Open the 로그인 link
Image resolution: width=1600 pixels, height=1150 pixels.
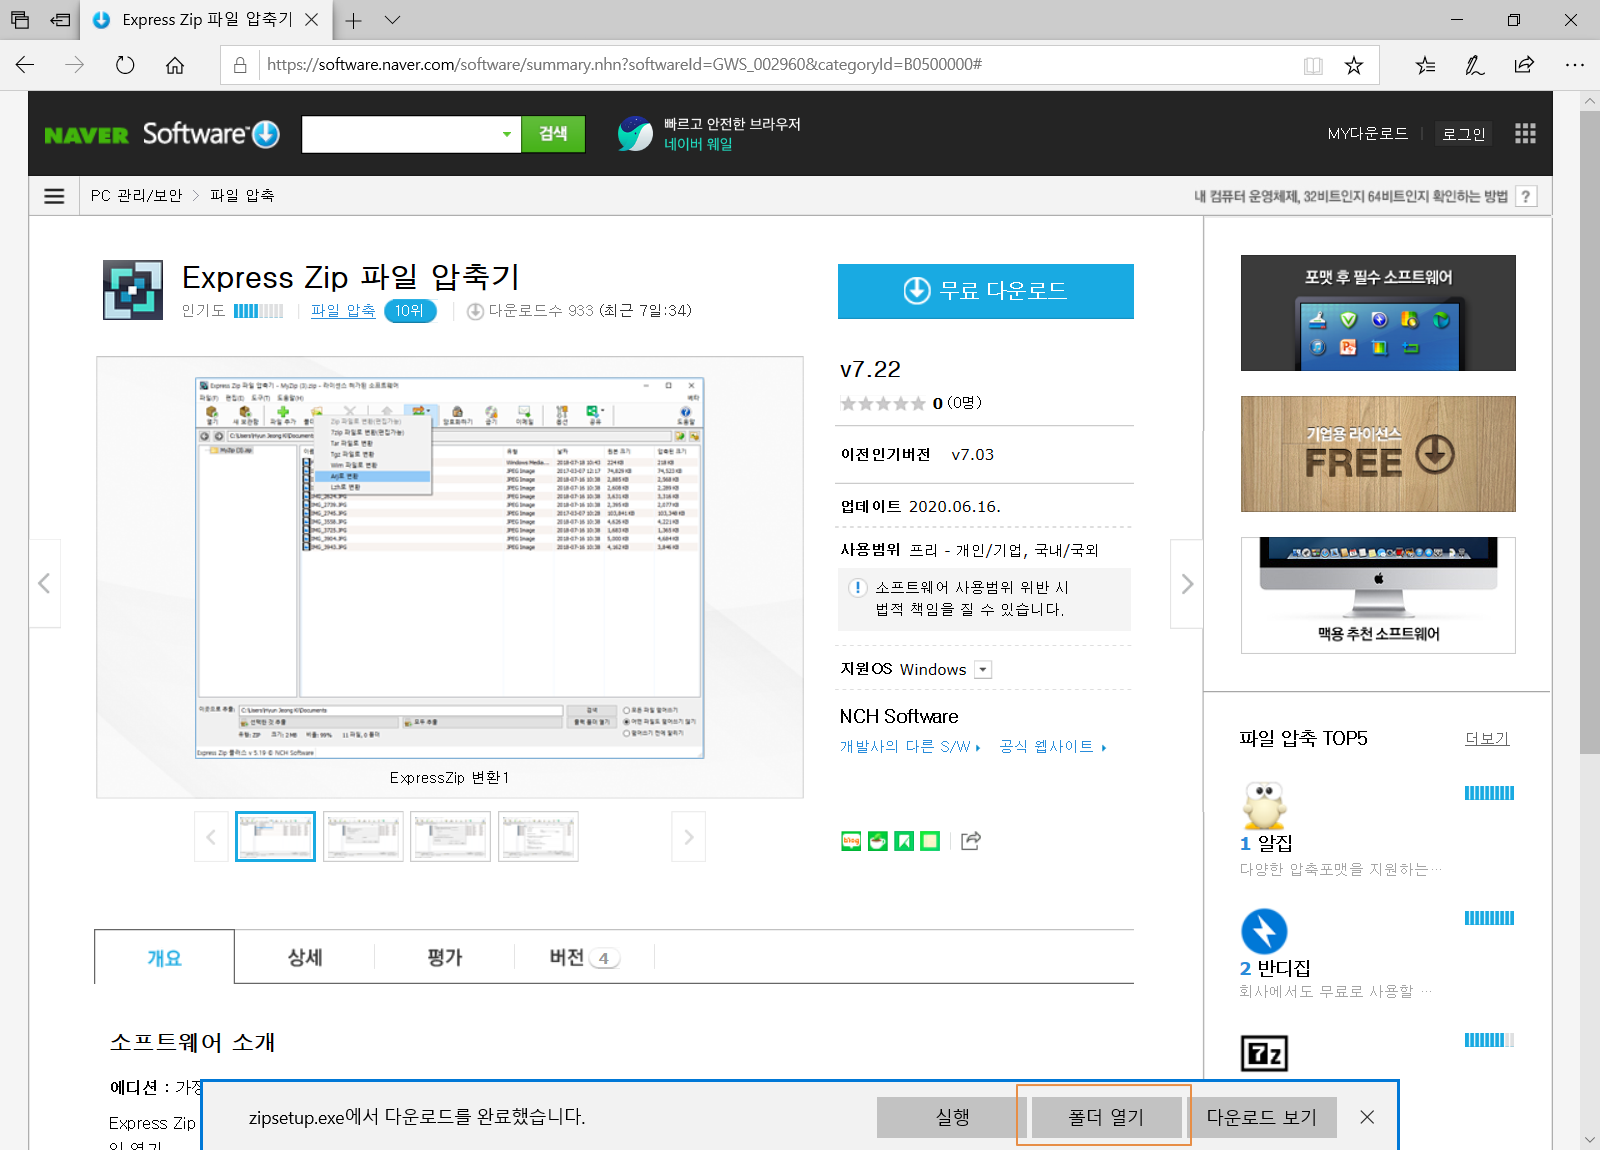click(x=1463, y=134)
